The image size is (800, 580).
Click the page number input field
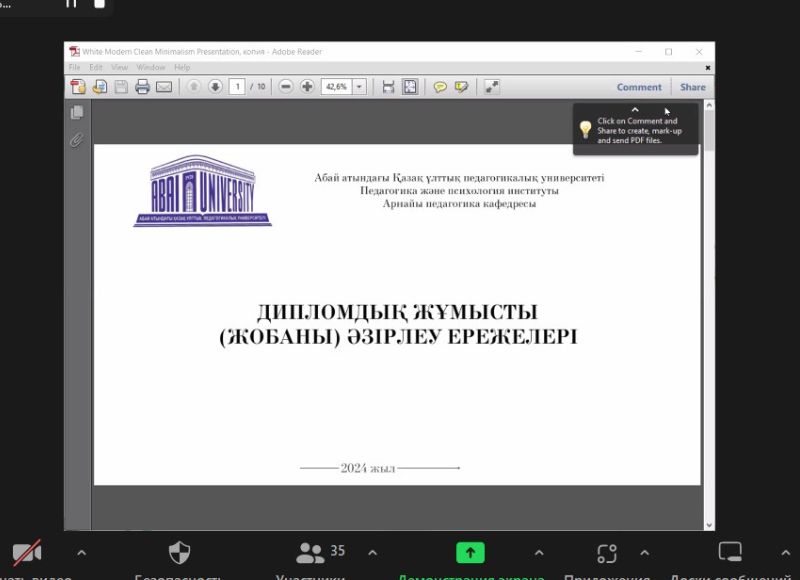tap(237, 87)
